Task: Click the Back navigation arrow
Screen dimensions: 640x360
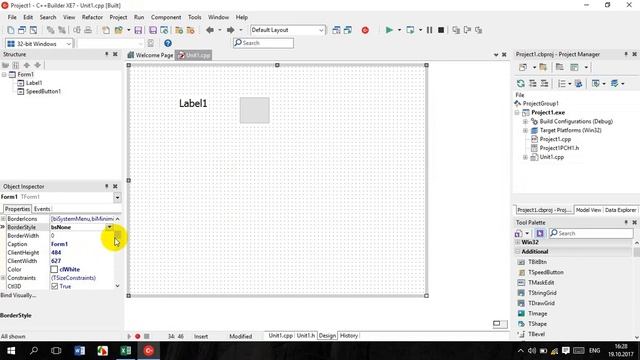Action: coord(210,30)
